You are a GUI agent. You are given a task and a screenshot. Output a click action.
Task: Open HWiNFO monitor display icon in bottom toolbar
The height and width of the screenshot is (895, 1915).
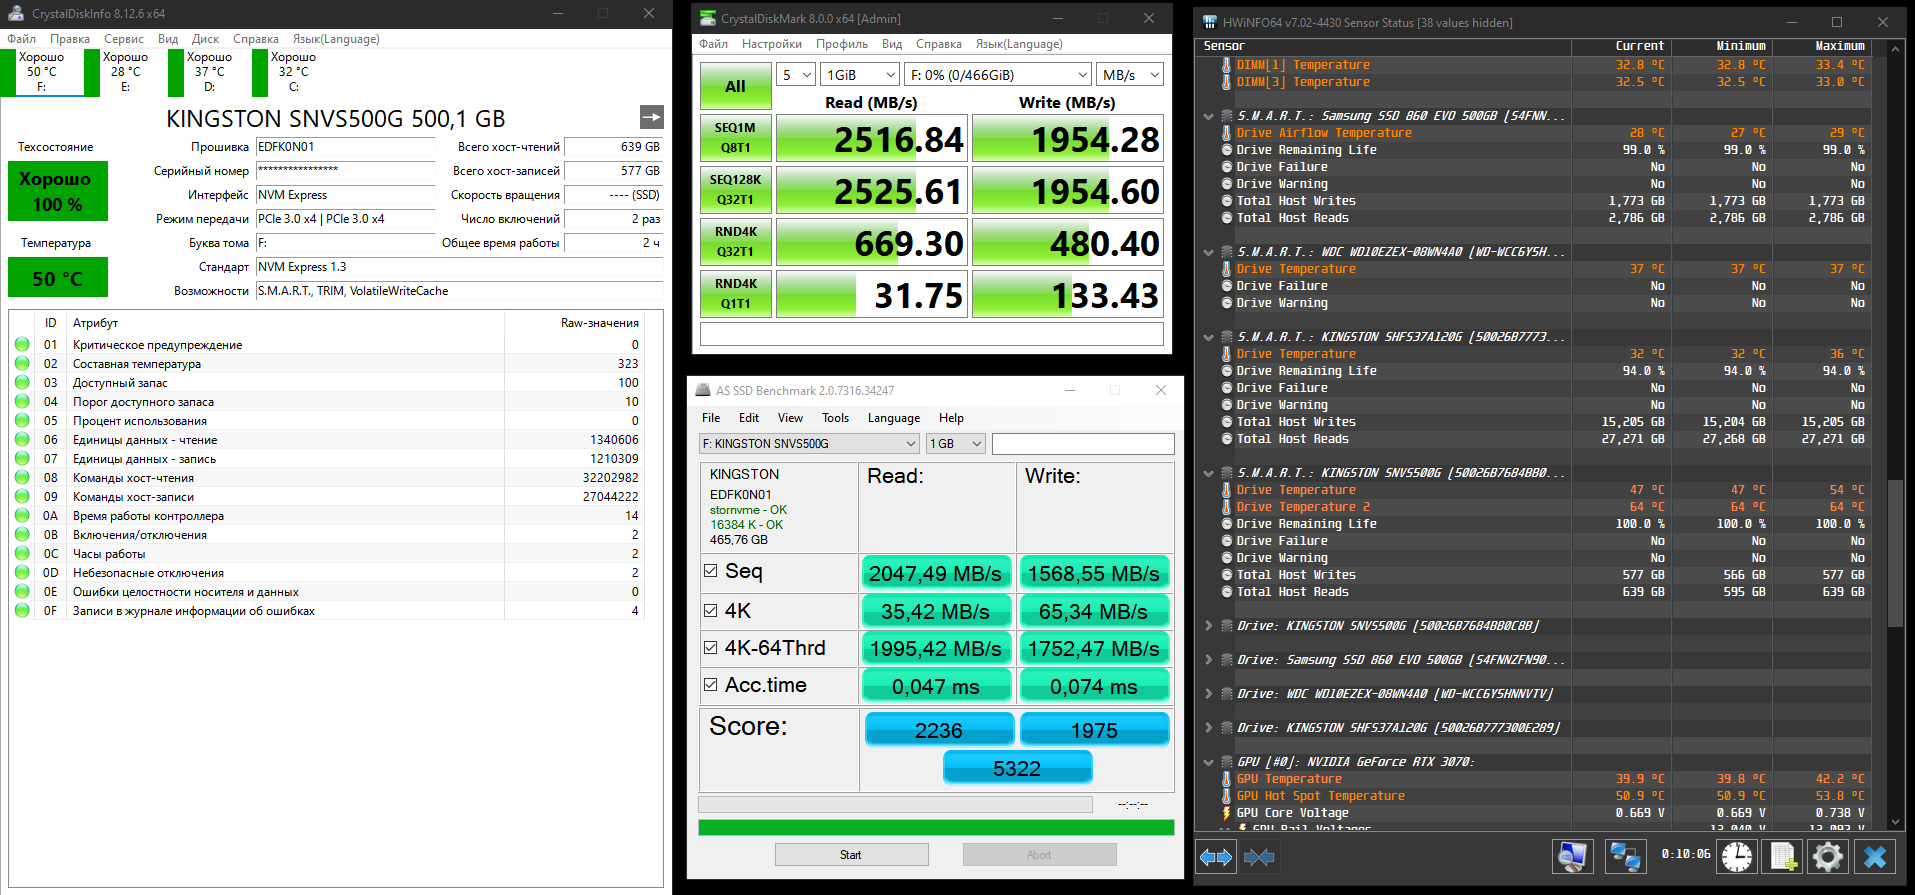1572,856
